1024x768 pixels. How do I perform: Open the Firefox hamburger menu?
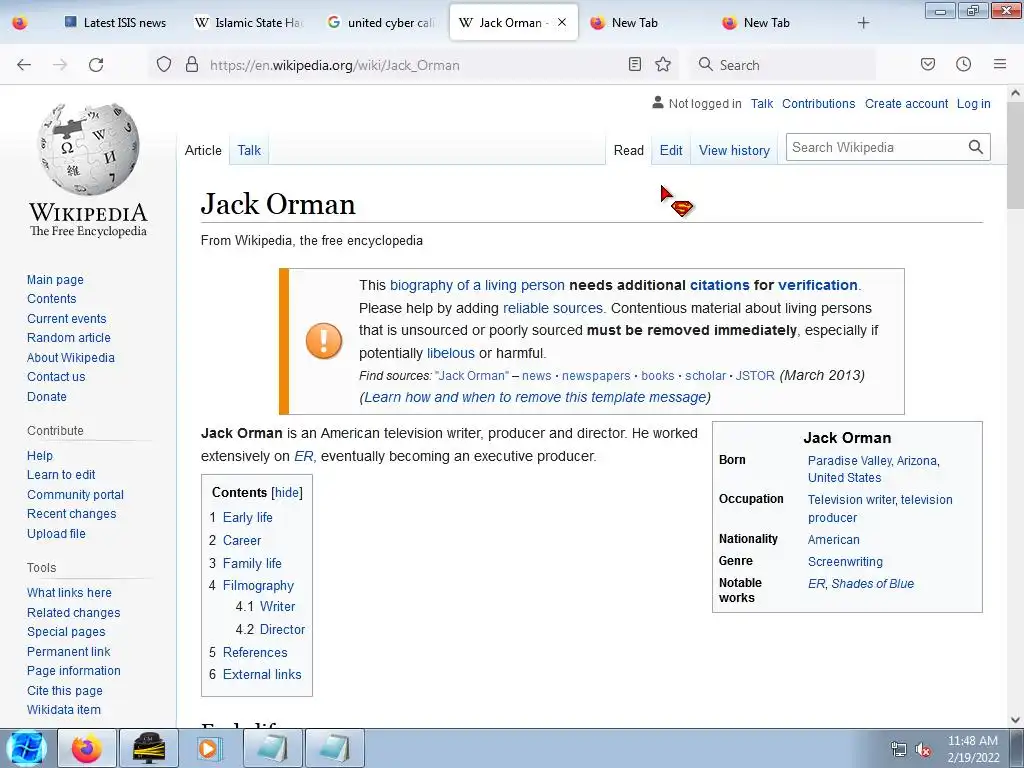coord(999,64)
